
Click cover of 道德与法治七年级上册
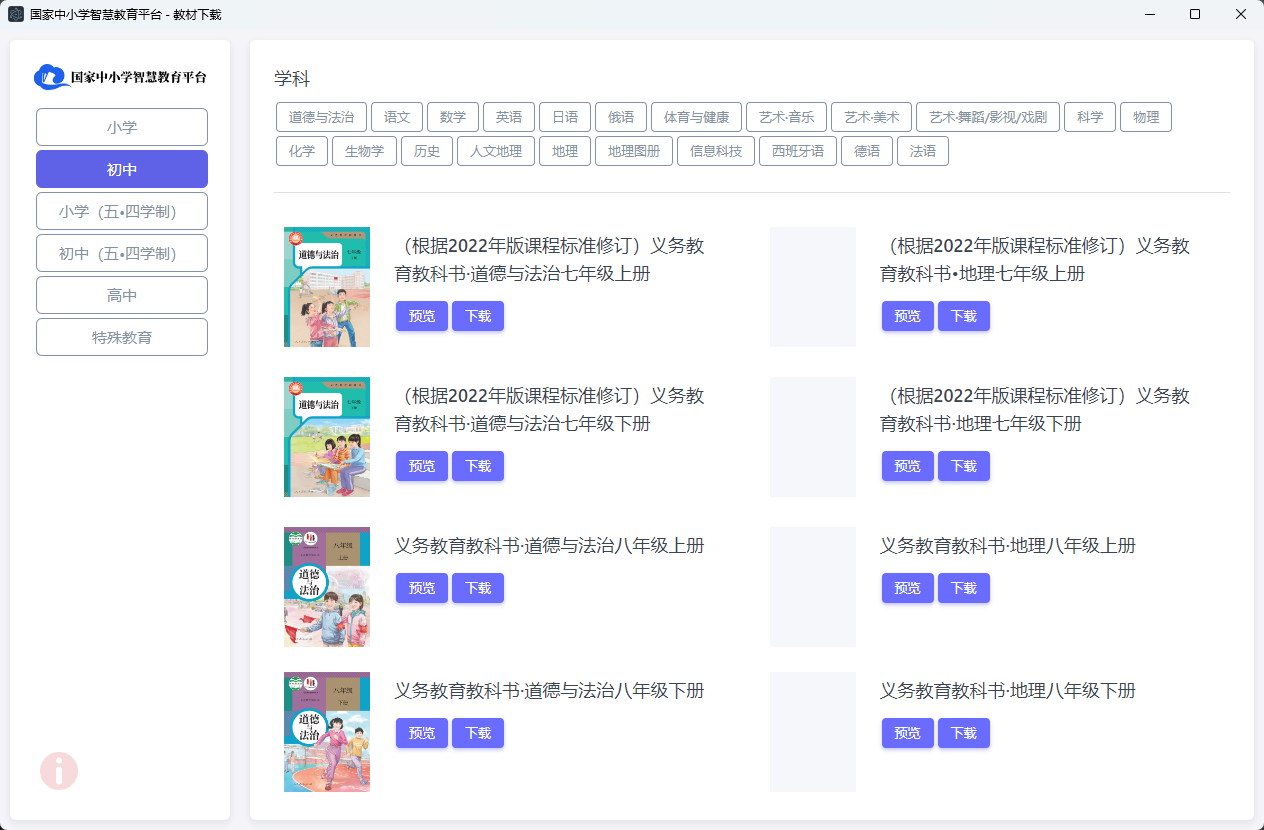coord(327,287)
